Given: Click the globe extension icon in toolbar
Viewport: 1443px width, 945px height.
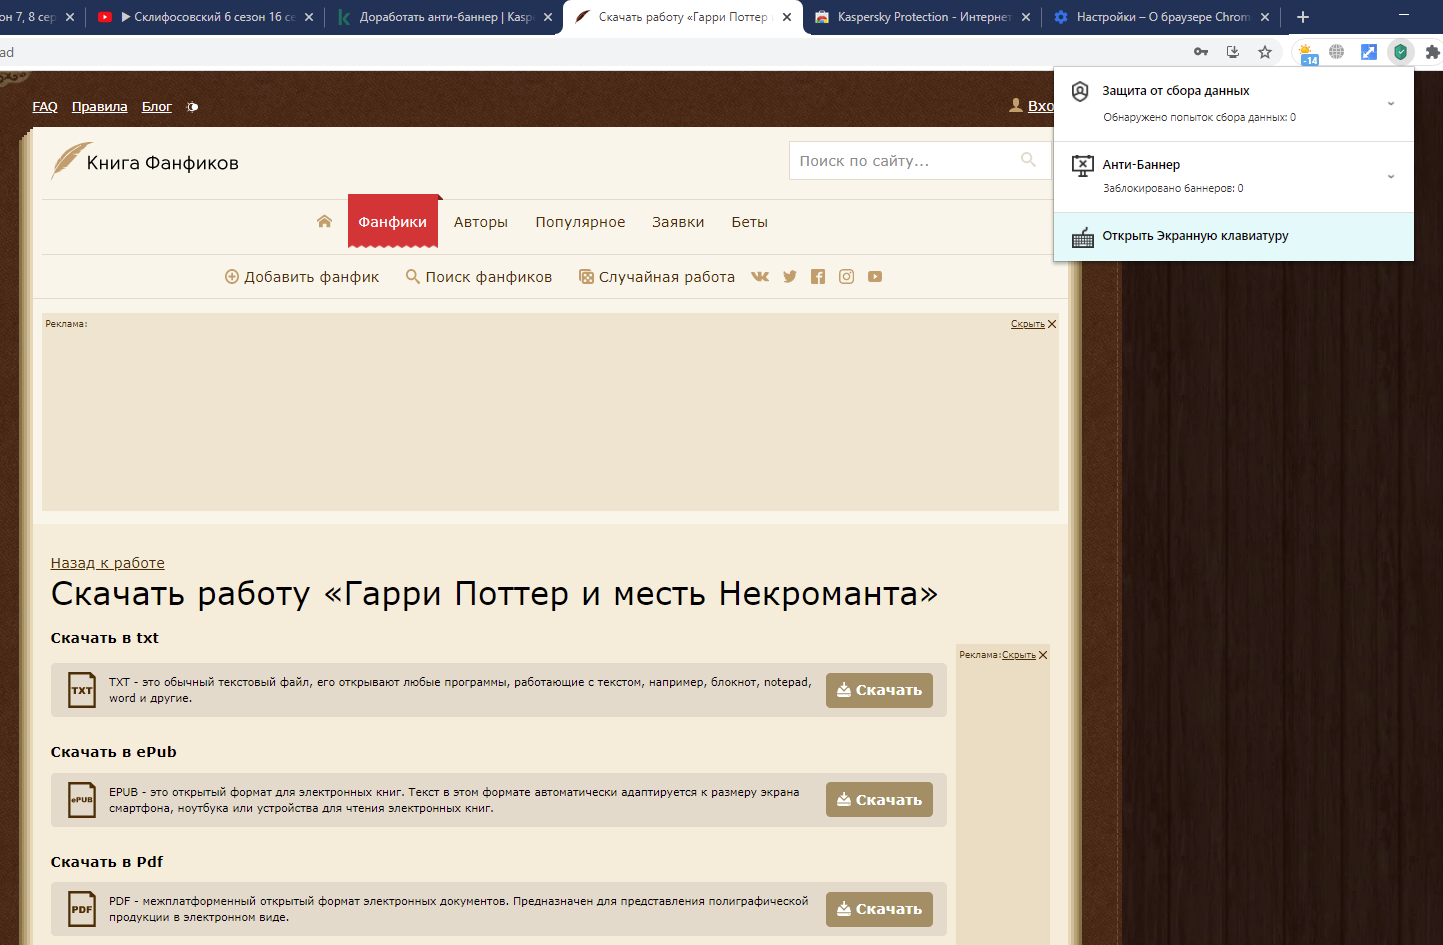Looking at the screenshot, I should point(1337,52).
